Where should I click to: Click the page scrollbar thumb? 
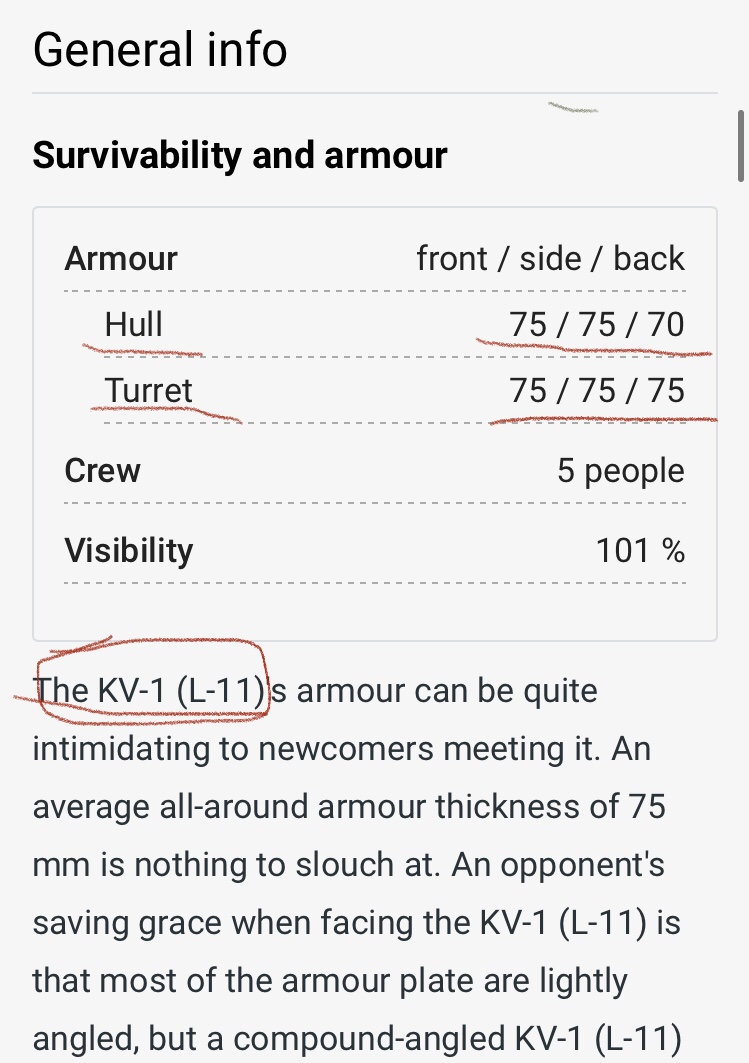click(x=741, y=145)
